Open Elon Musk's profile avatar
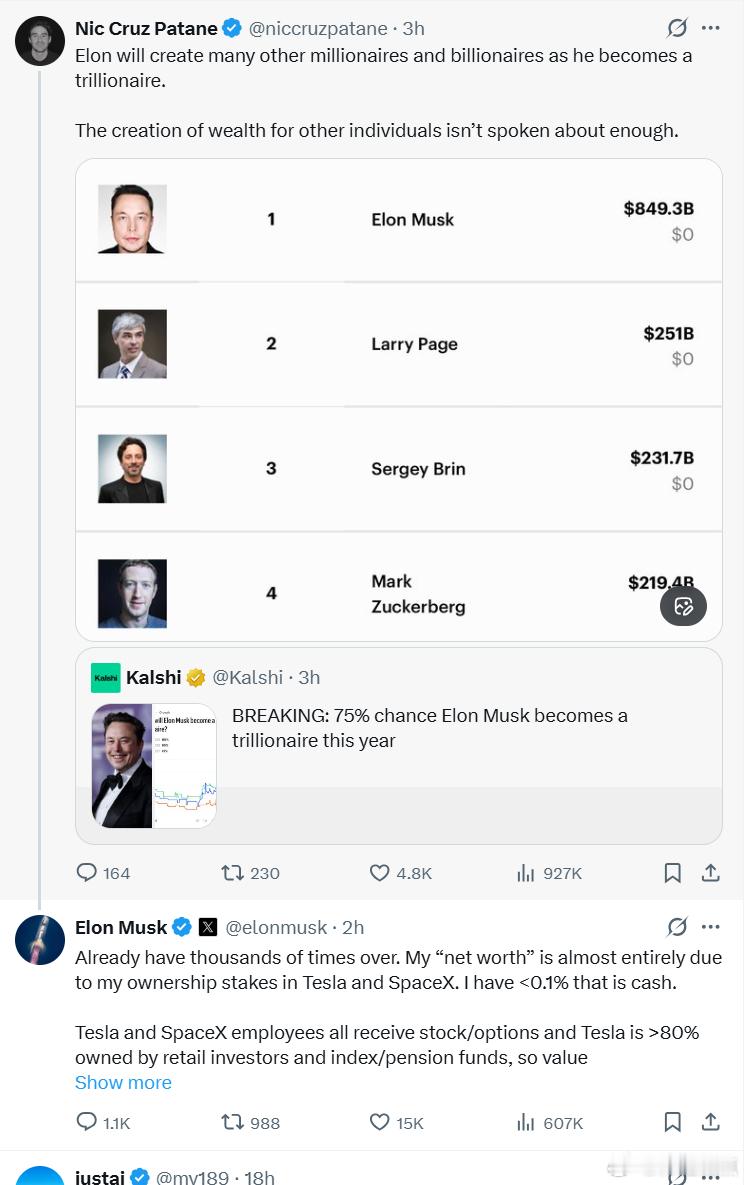This screenshot has width=746, height=1185. [40, 939]
